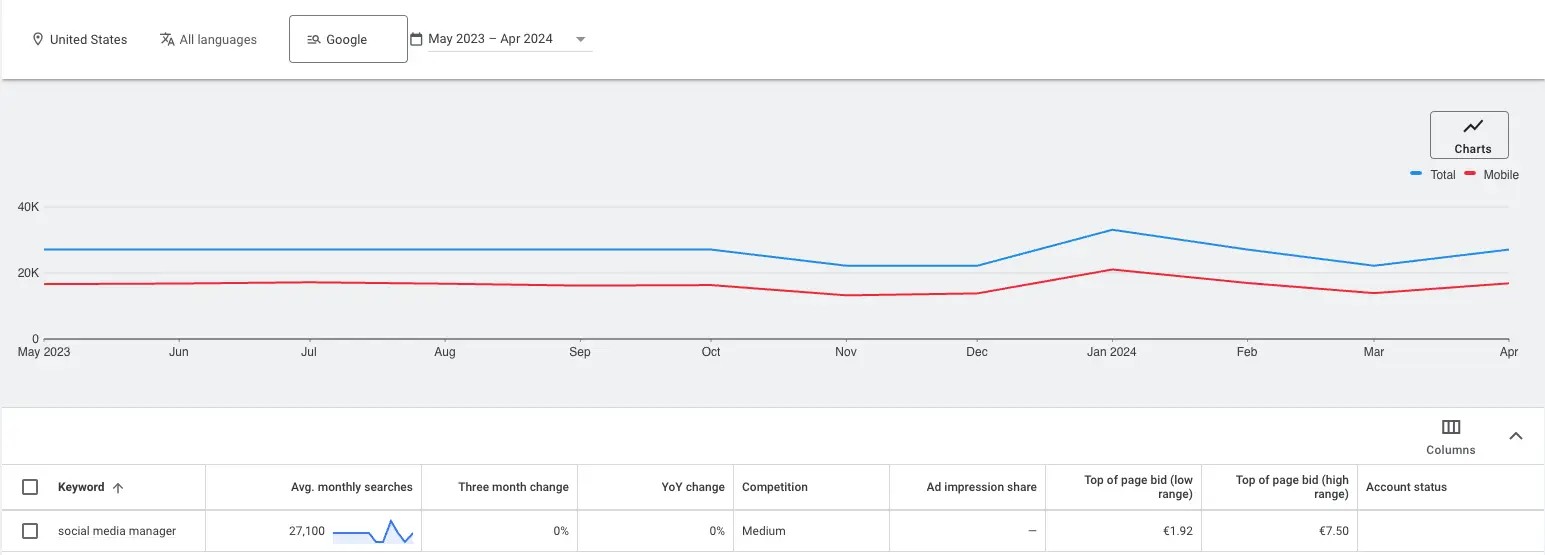Click the translate languages icon
The image size is (1545, 555).
(x=167, y=40)
